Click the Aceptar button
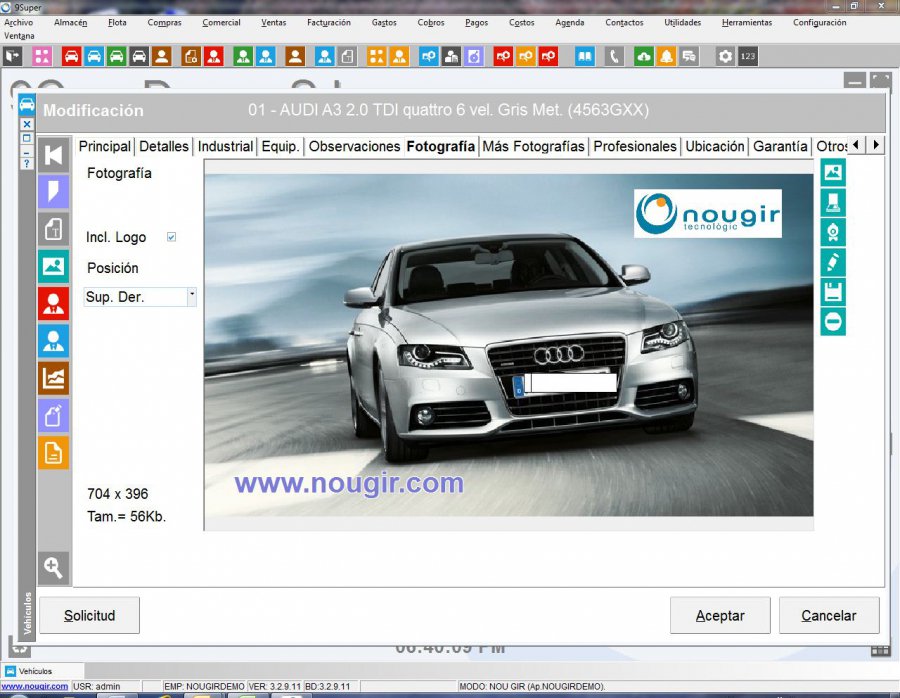The height and width of the screenshot is (698, 900). tap(720, 615)
